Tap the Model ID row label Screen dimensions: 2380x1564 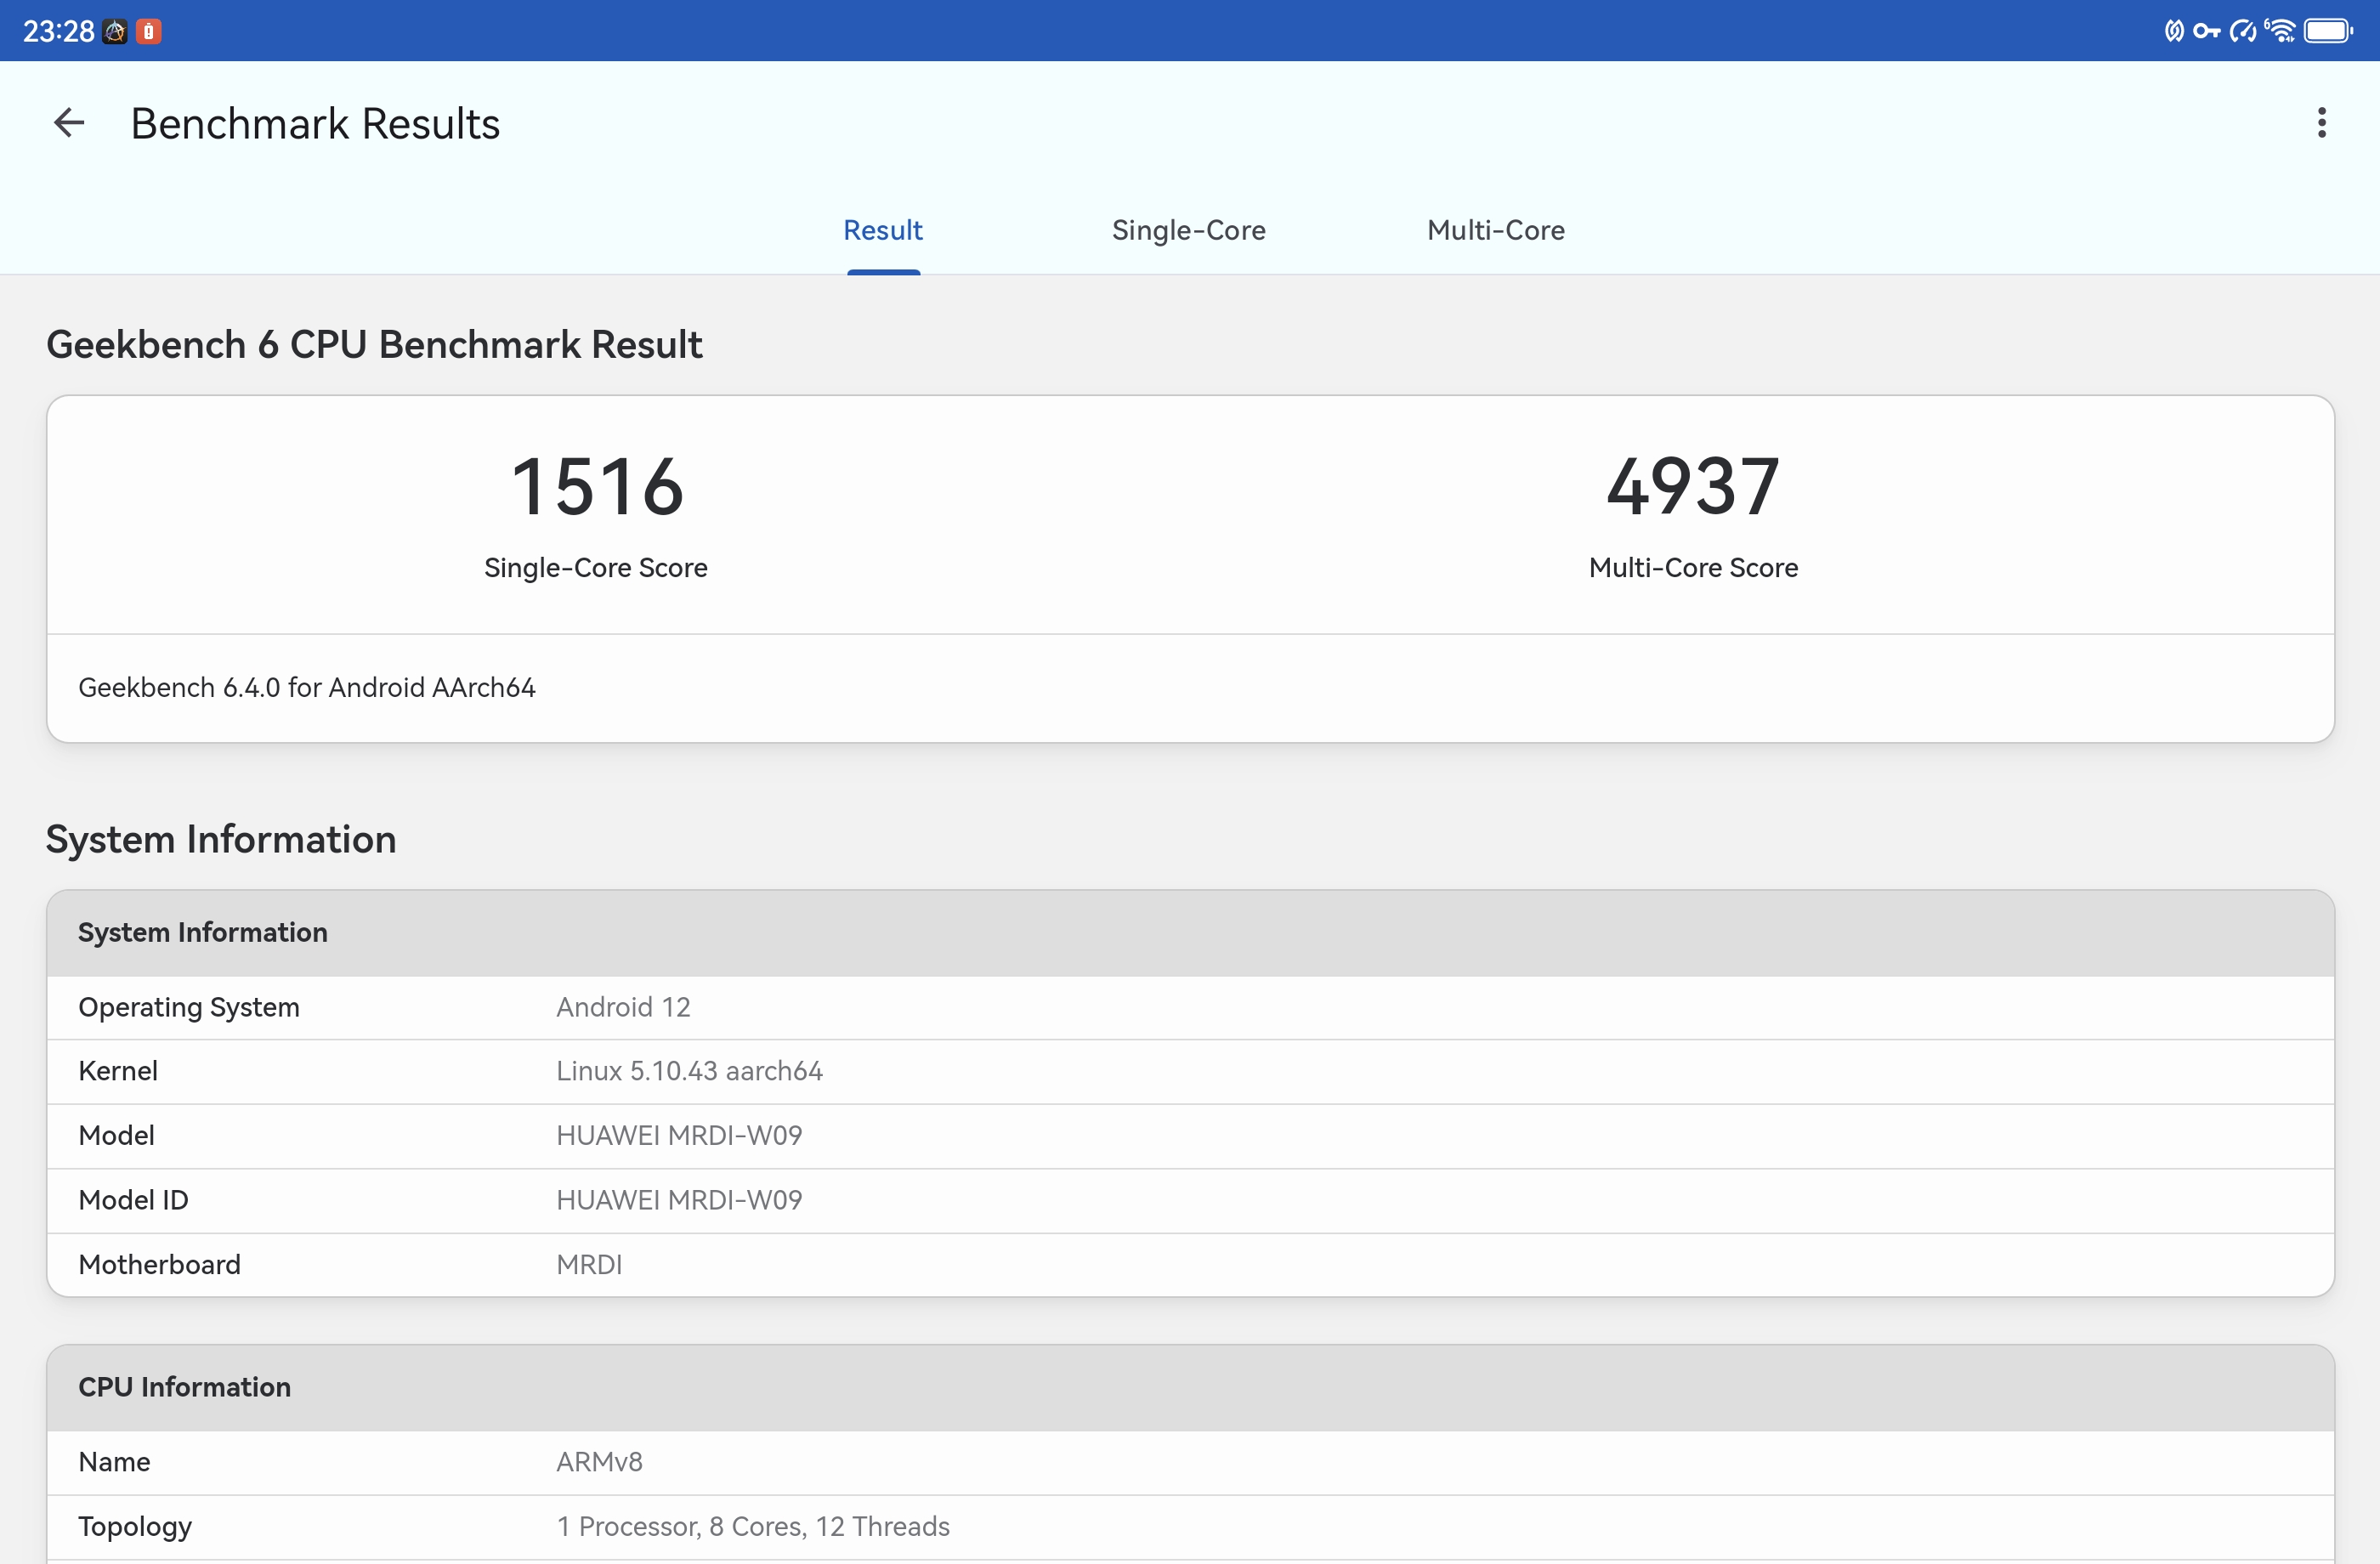coord(133,1200)
